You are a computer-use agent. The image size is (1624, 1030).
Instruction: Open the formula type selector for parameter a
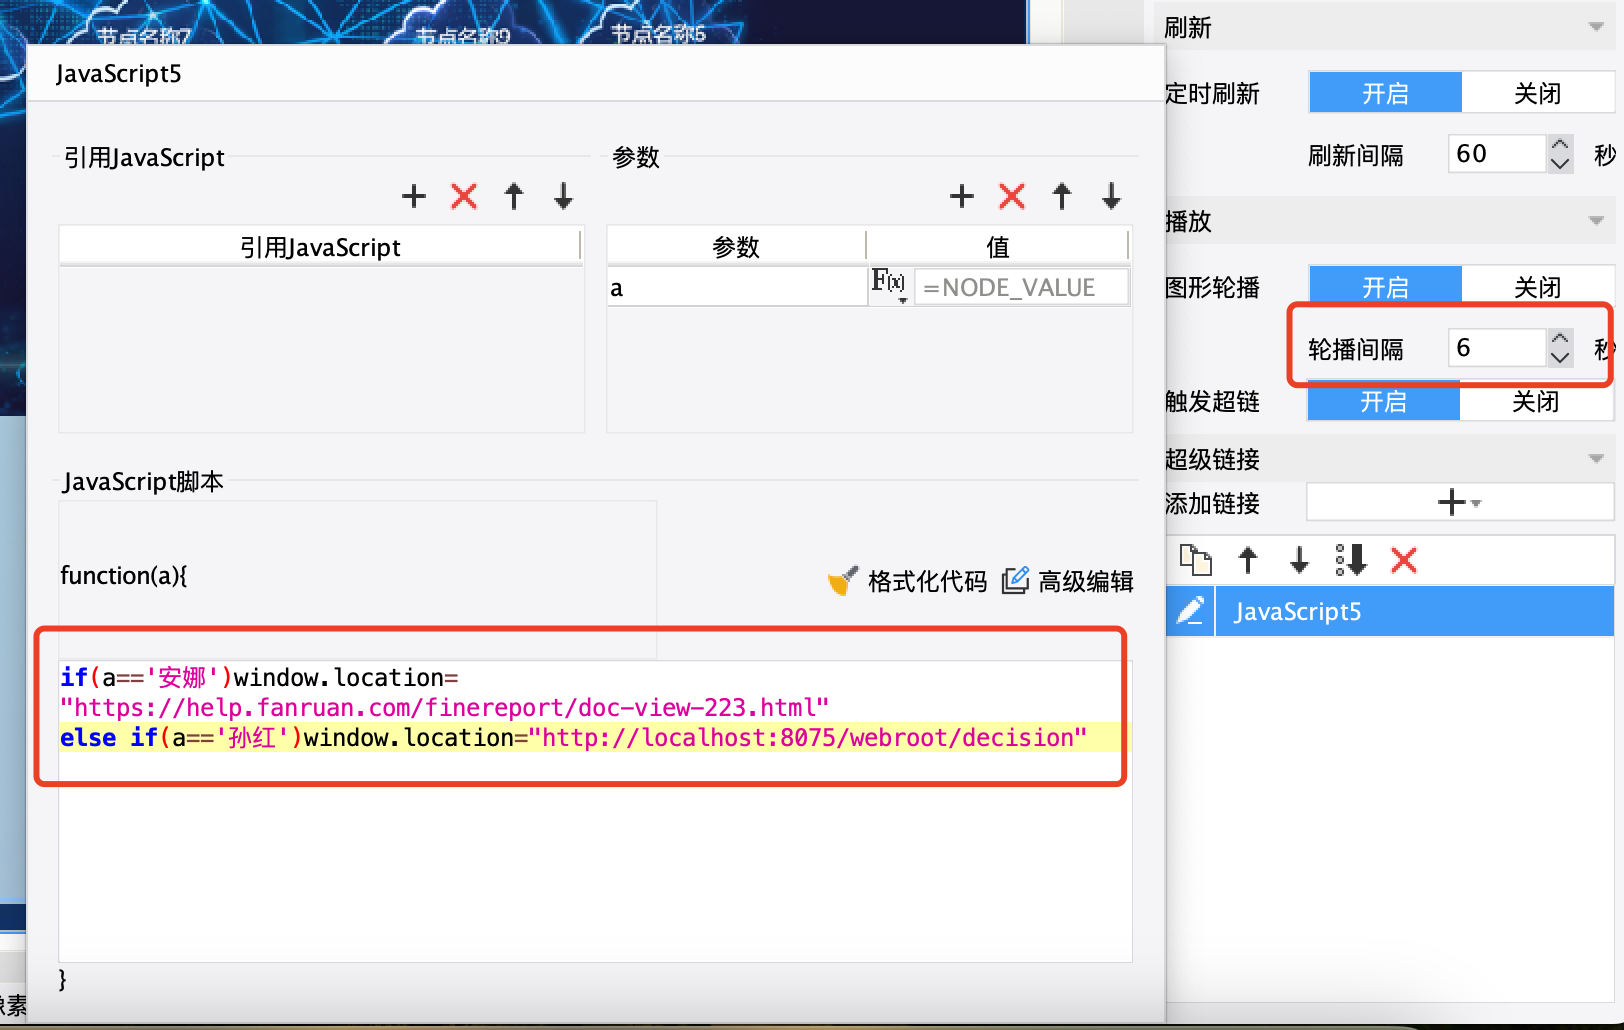tap(889, 285)
